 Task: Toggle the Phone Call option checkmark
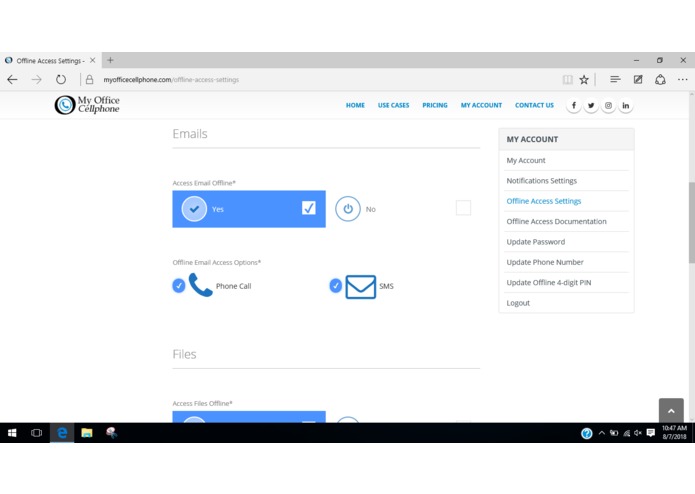[x=179, y=286]
